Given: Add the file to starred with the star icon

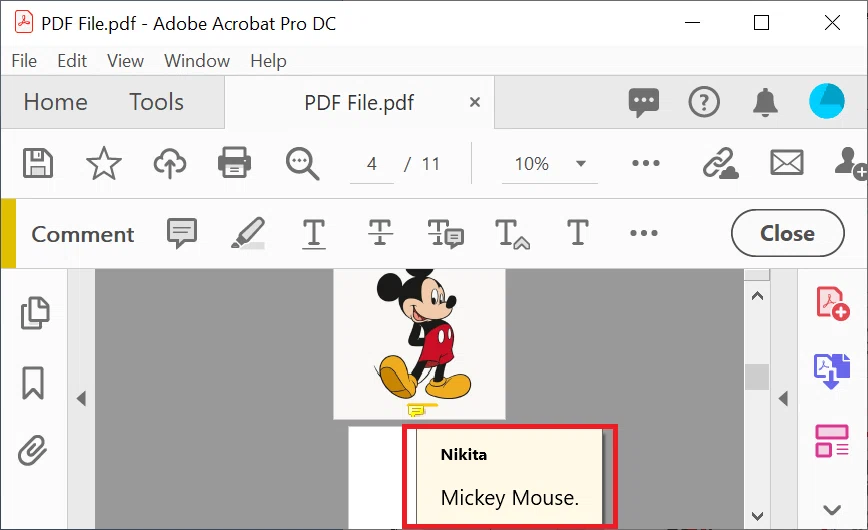Looking at the screenshot, I should point(104,163).
